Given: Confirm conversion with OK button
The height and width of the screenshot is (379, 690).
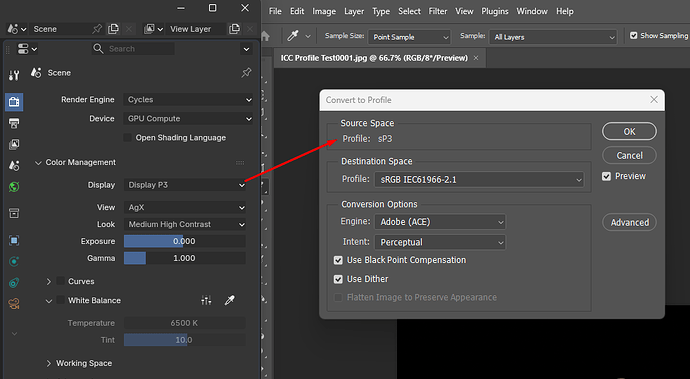Looking at the screenshot, I should tap(629, 132).
